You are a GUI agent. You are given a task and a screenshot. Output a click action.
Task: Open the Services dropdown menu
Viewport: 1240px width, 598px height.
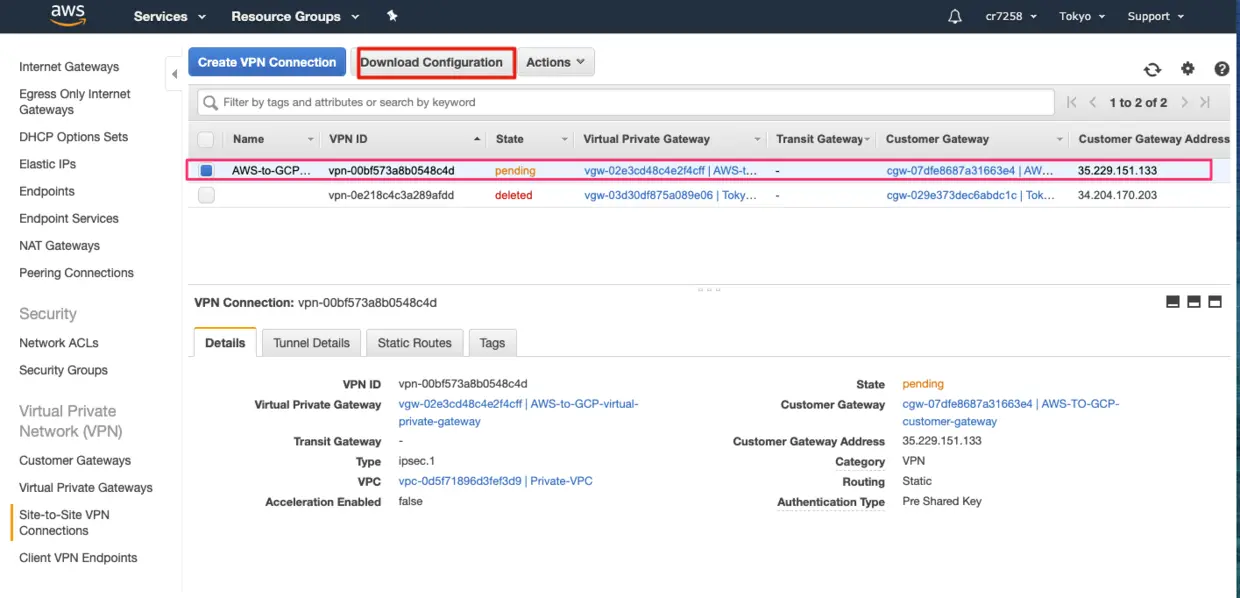170,16
